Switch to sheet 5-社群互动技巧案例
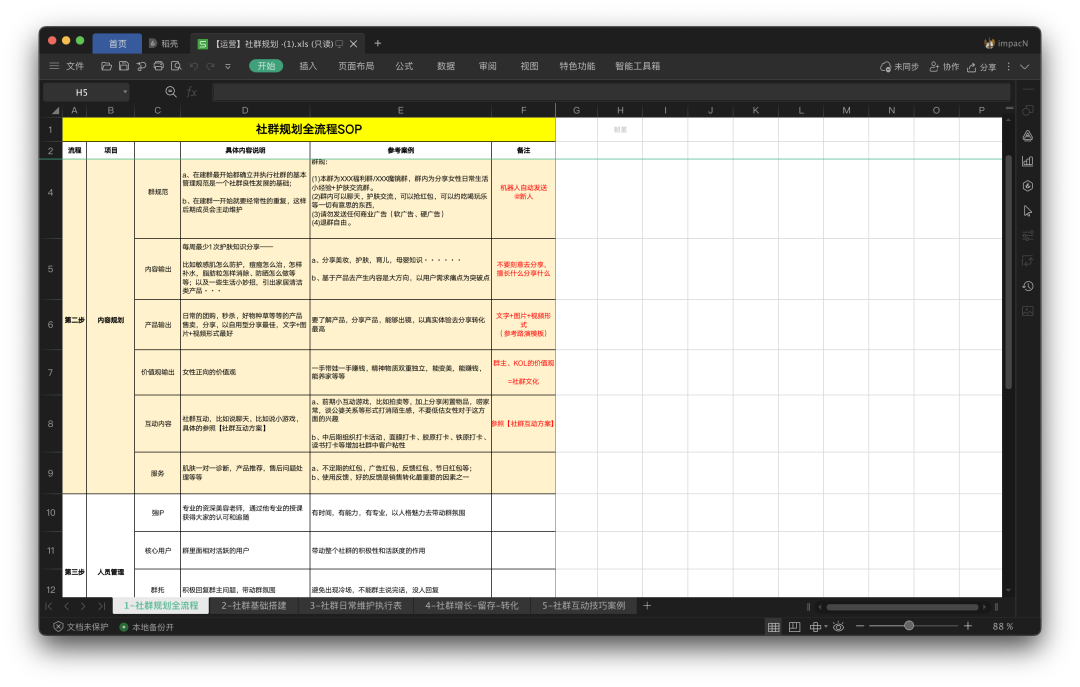 pos(583,606)
